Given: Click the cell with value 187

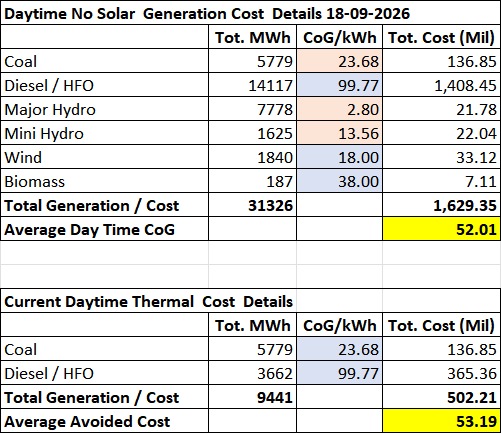Looking at the screenshot, I should (x=253, y=181).
